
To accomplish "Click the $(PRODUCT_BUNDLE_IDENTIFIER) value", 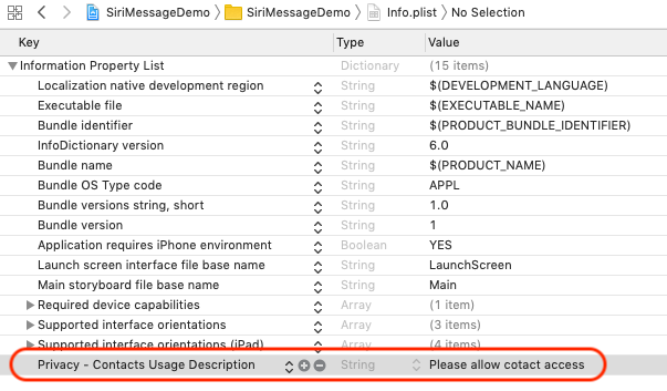I will pos(530,126).
